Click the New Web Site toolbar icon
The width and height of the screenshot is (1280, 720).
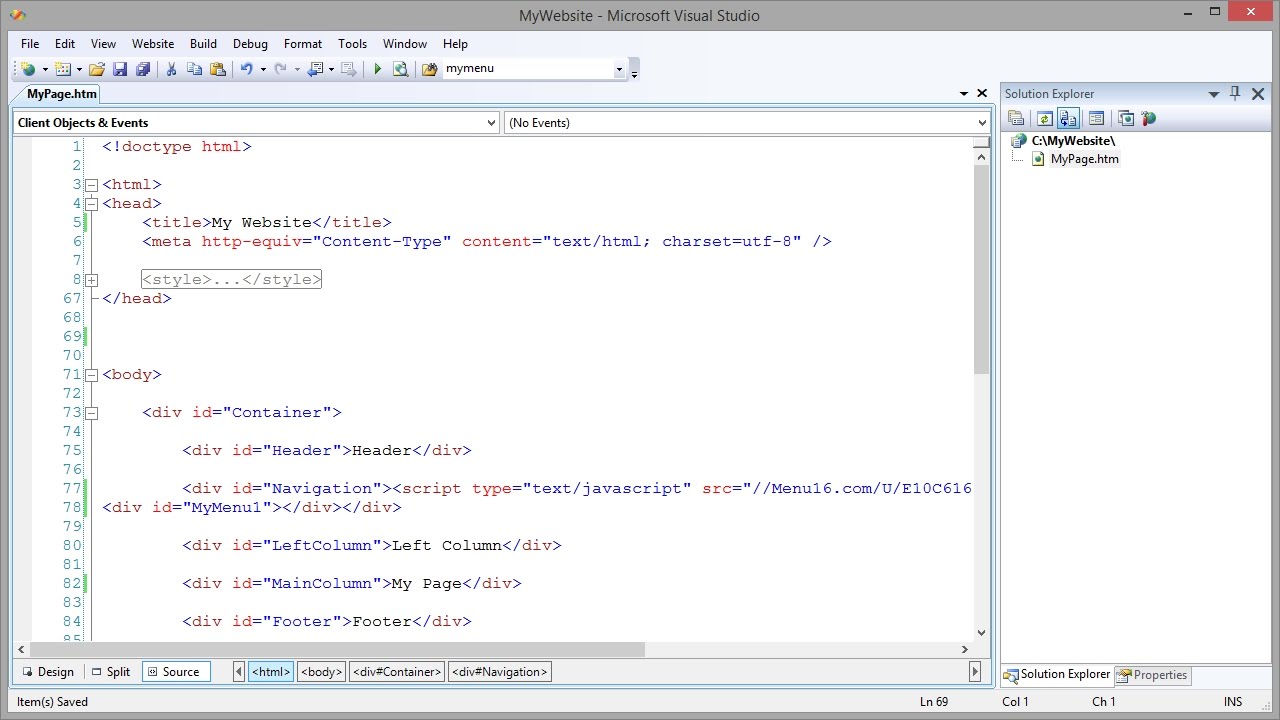click(x=28, y=69)
